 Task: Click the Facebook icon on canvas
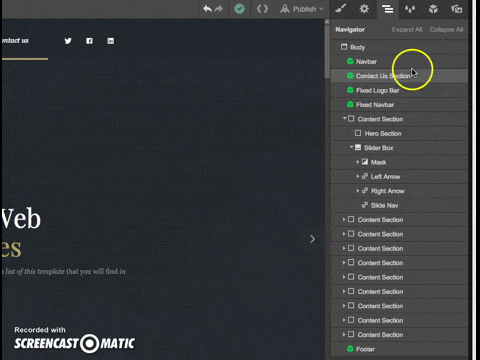89,41
